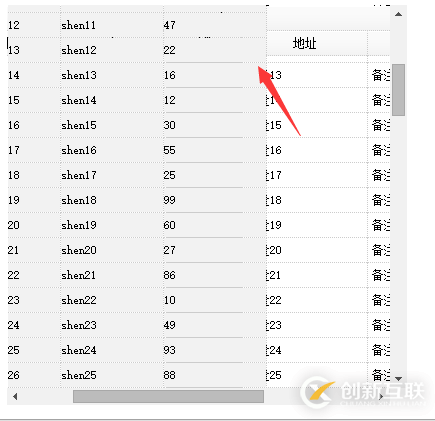Select the shen21 name cell
Viewport: 435px width, 421px height.
tap(112, 275)
